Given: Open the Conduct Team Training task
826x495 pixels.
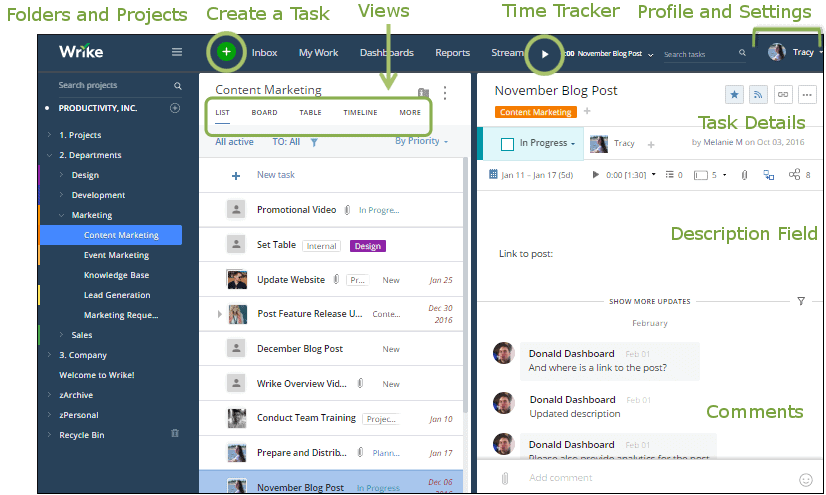Looking at the screenshot, I should [307, 418].
